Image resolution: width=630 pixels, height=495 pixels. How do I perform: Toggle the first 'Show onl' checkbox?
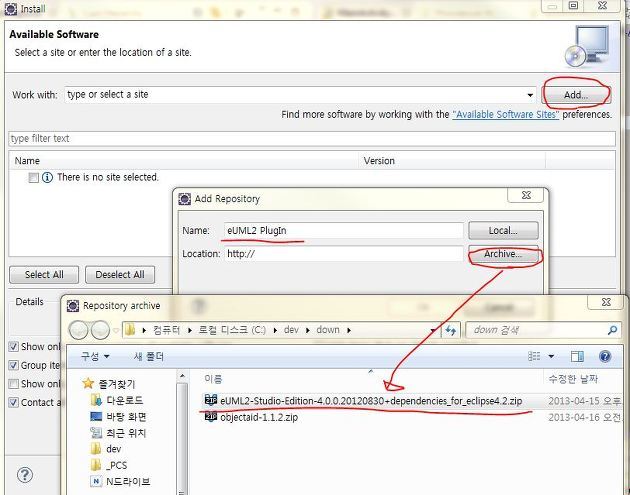(x=14, y=346)
